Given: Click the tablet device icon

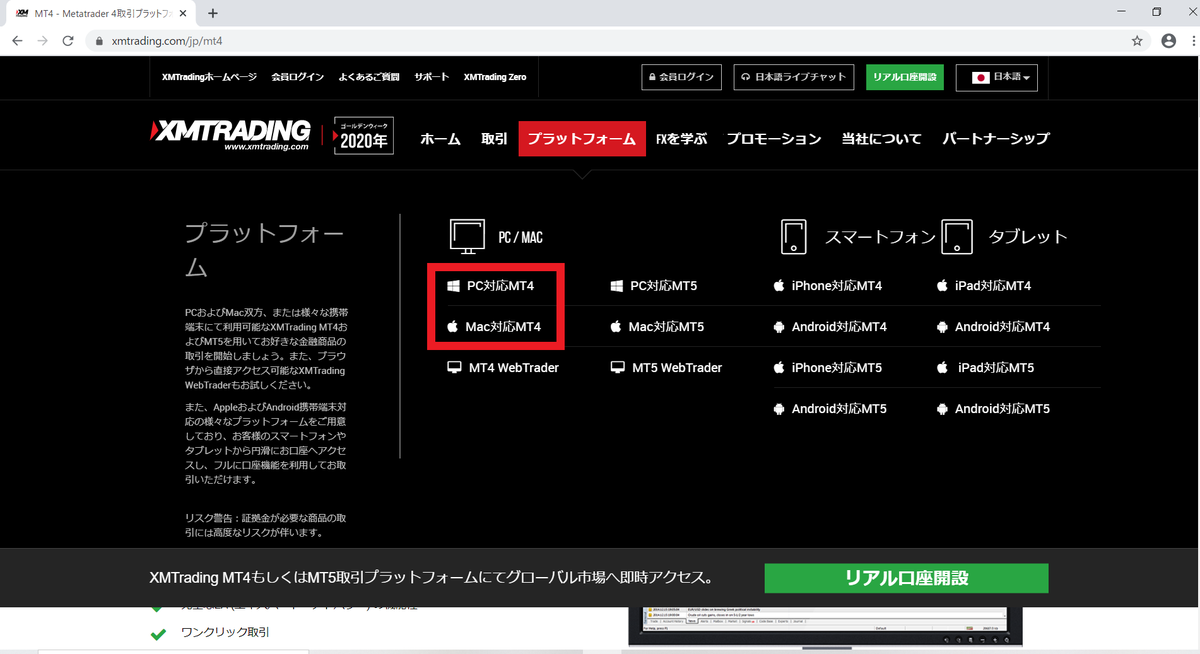Looking at the screenshot, I should click(x=957, y=237).
